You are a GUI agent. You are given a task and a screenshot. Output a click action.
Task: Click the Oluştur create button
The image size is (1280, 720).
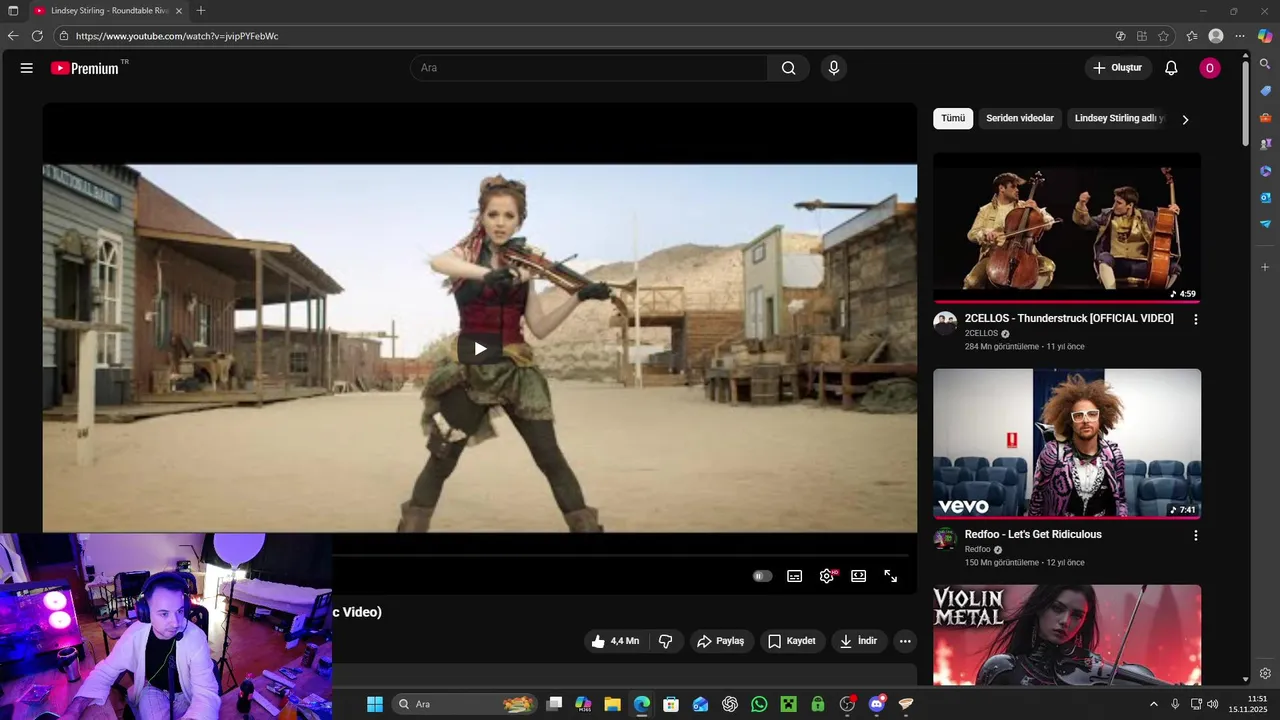pos(1118,68)
